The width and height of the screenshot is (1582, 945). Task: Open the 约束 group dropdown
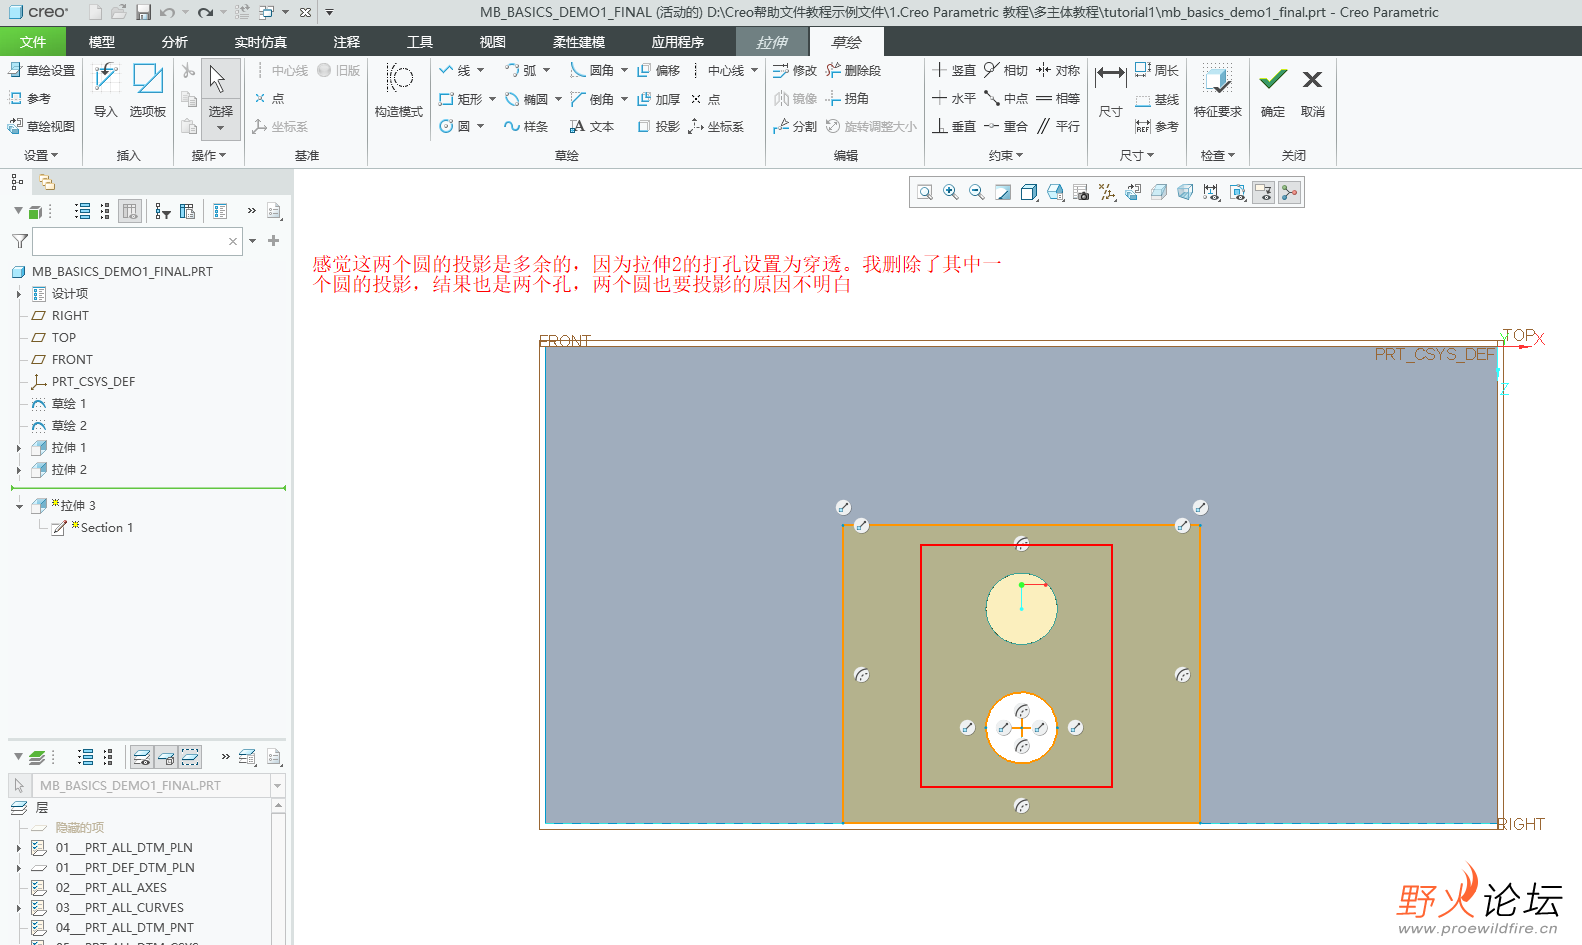(x=1006, y=155)
